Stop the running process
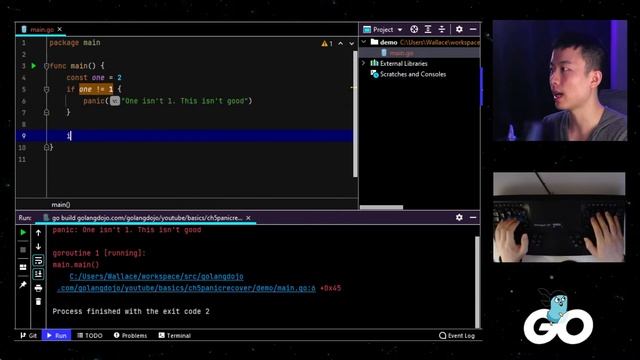640x360 pixels. 23,249
